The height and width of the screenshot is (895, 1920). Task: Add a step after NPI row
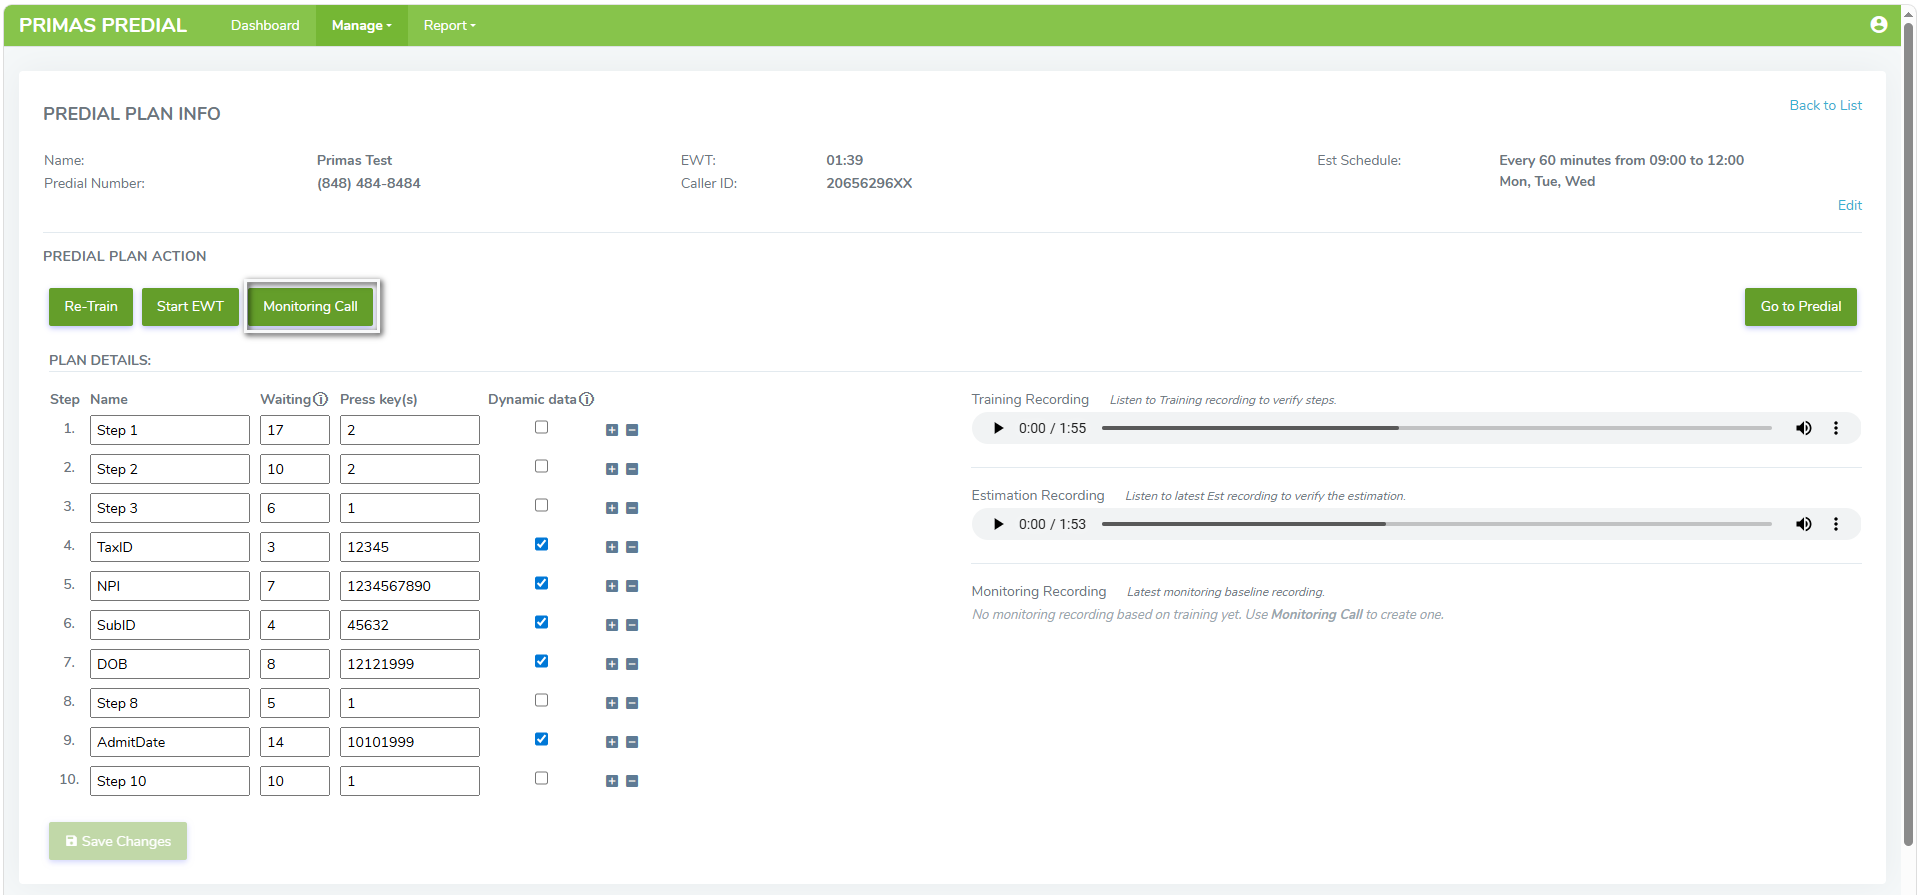[x=612, y=586]
